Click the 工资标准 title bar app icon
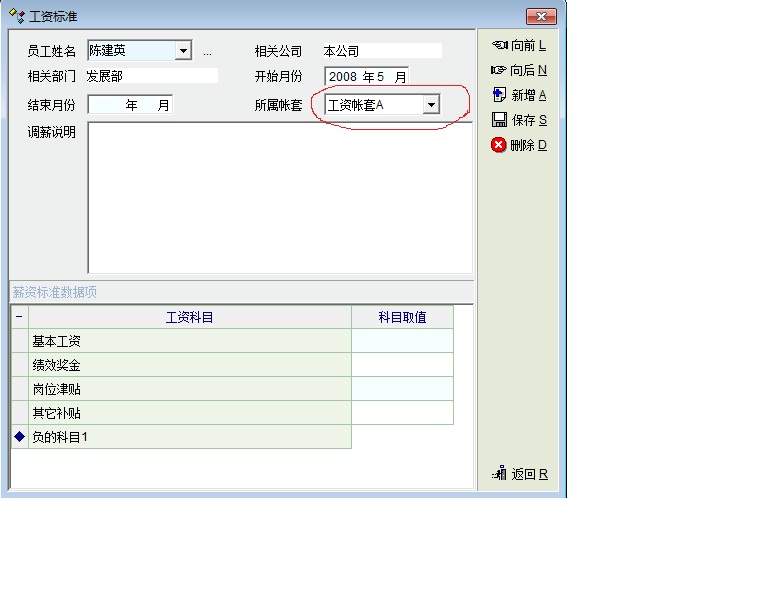 pyautogui.click(x=17, y=17)
